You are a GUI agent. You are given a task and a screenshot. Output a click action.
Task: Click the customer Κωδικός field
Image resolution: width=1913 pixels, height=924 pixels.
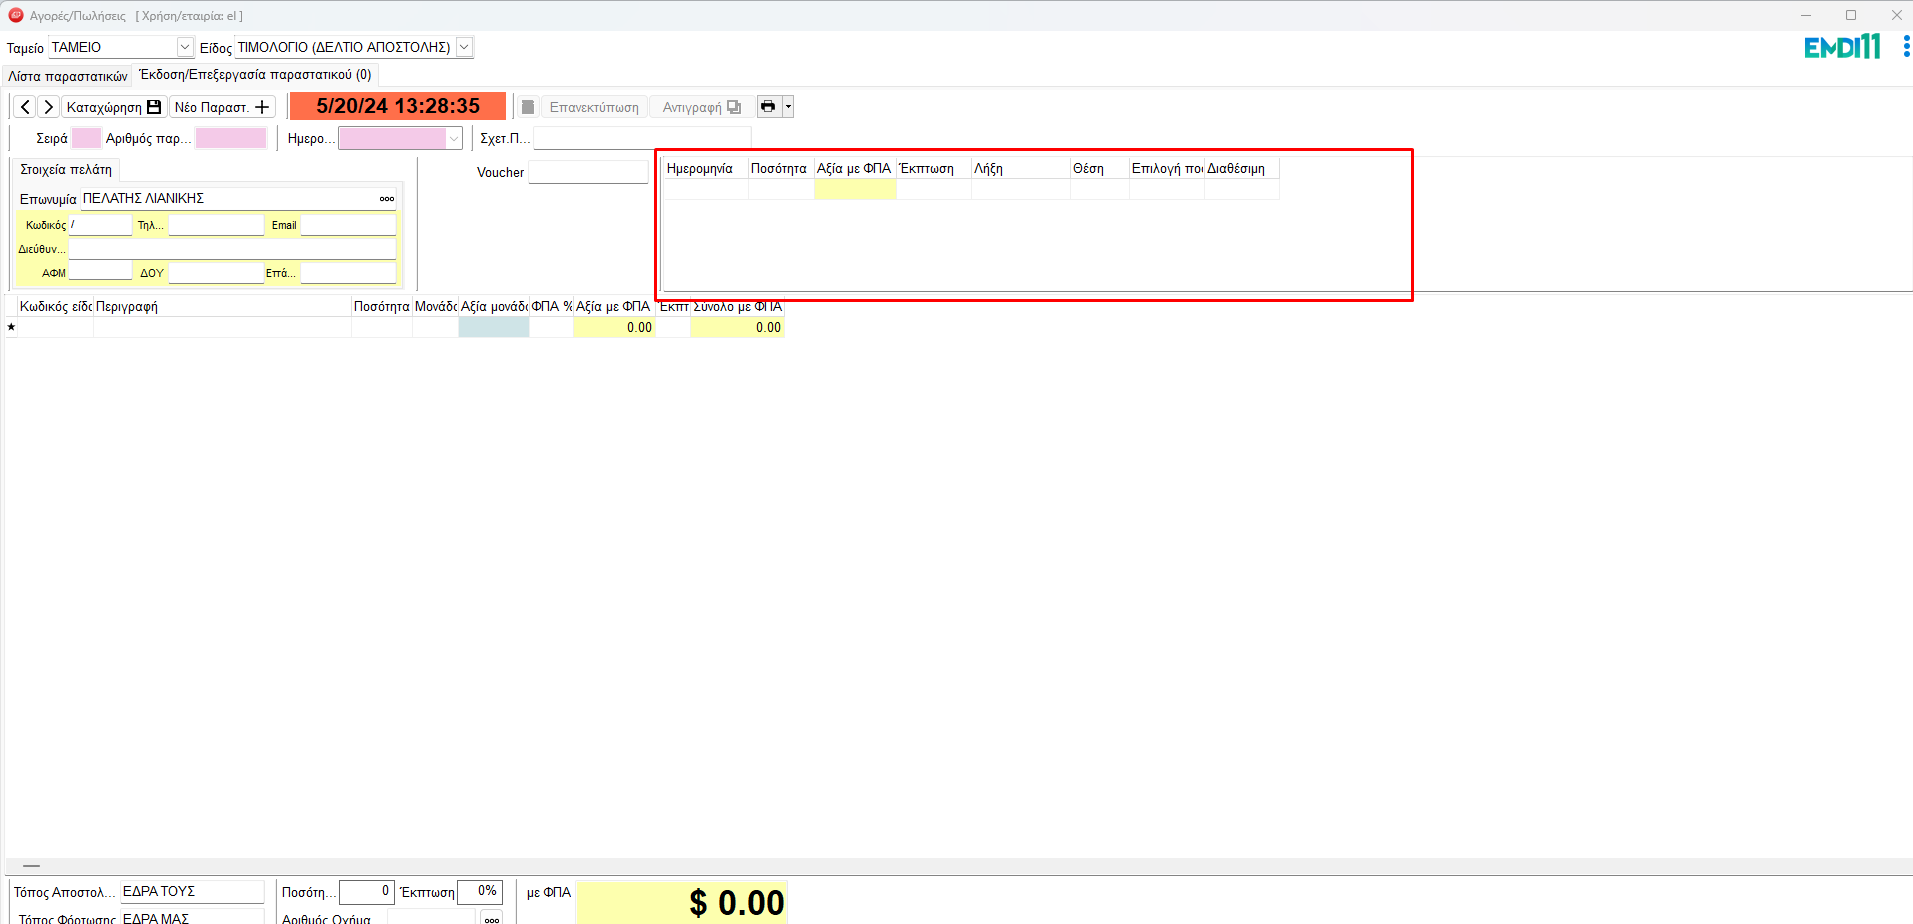100,225
